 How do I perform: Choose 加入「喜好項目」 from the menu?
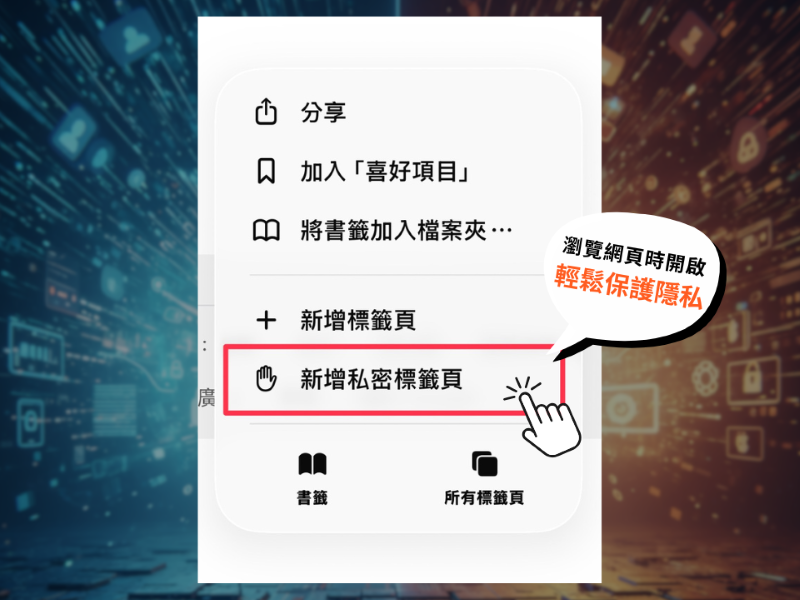(385, 171)
